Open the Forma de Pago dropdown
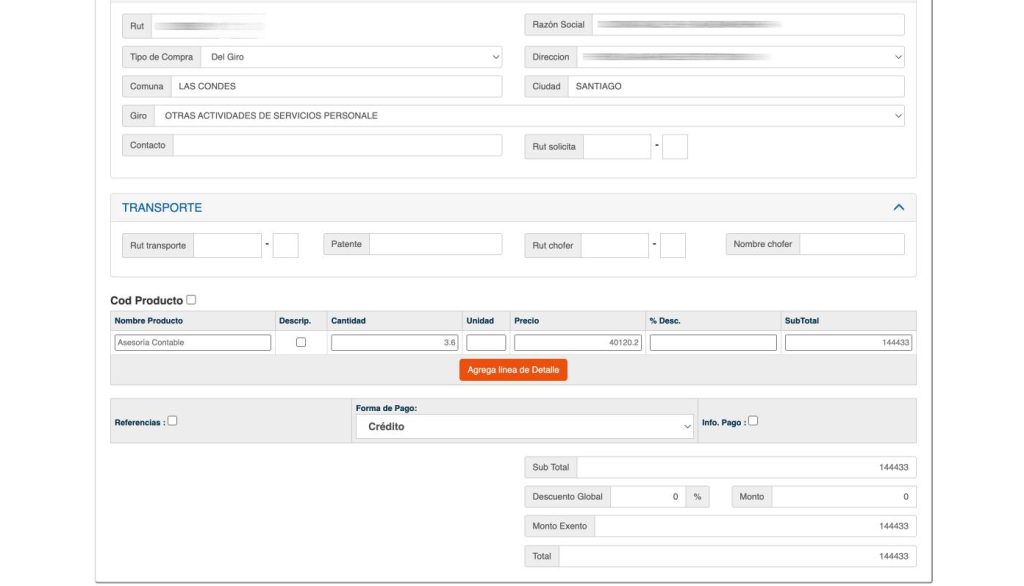This screenshot has width=1024, height=586. coord(524,427)
